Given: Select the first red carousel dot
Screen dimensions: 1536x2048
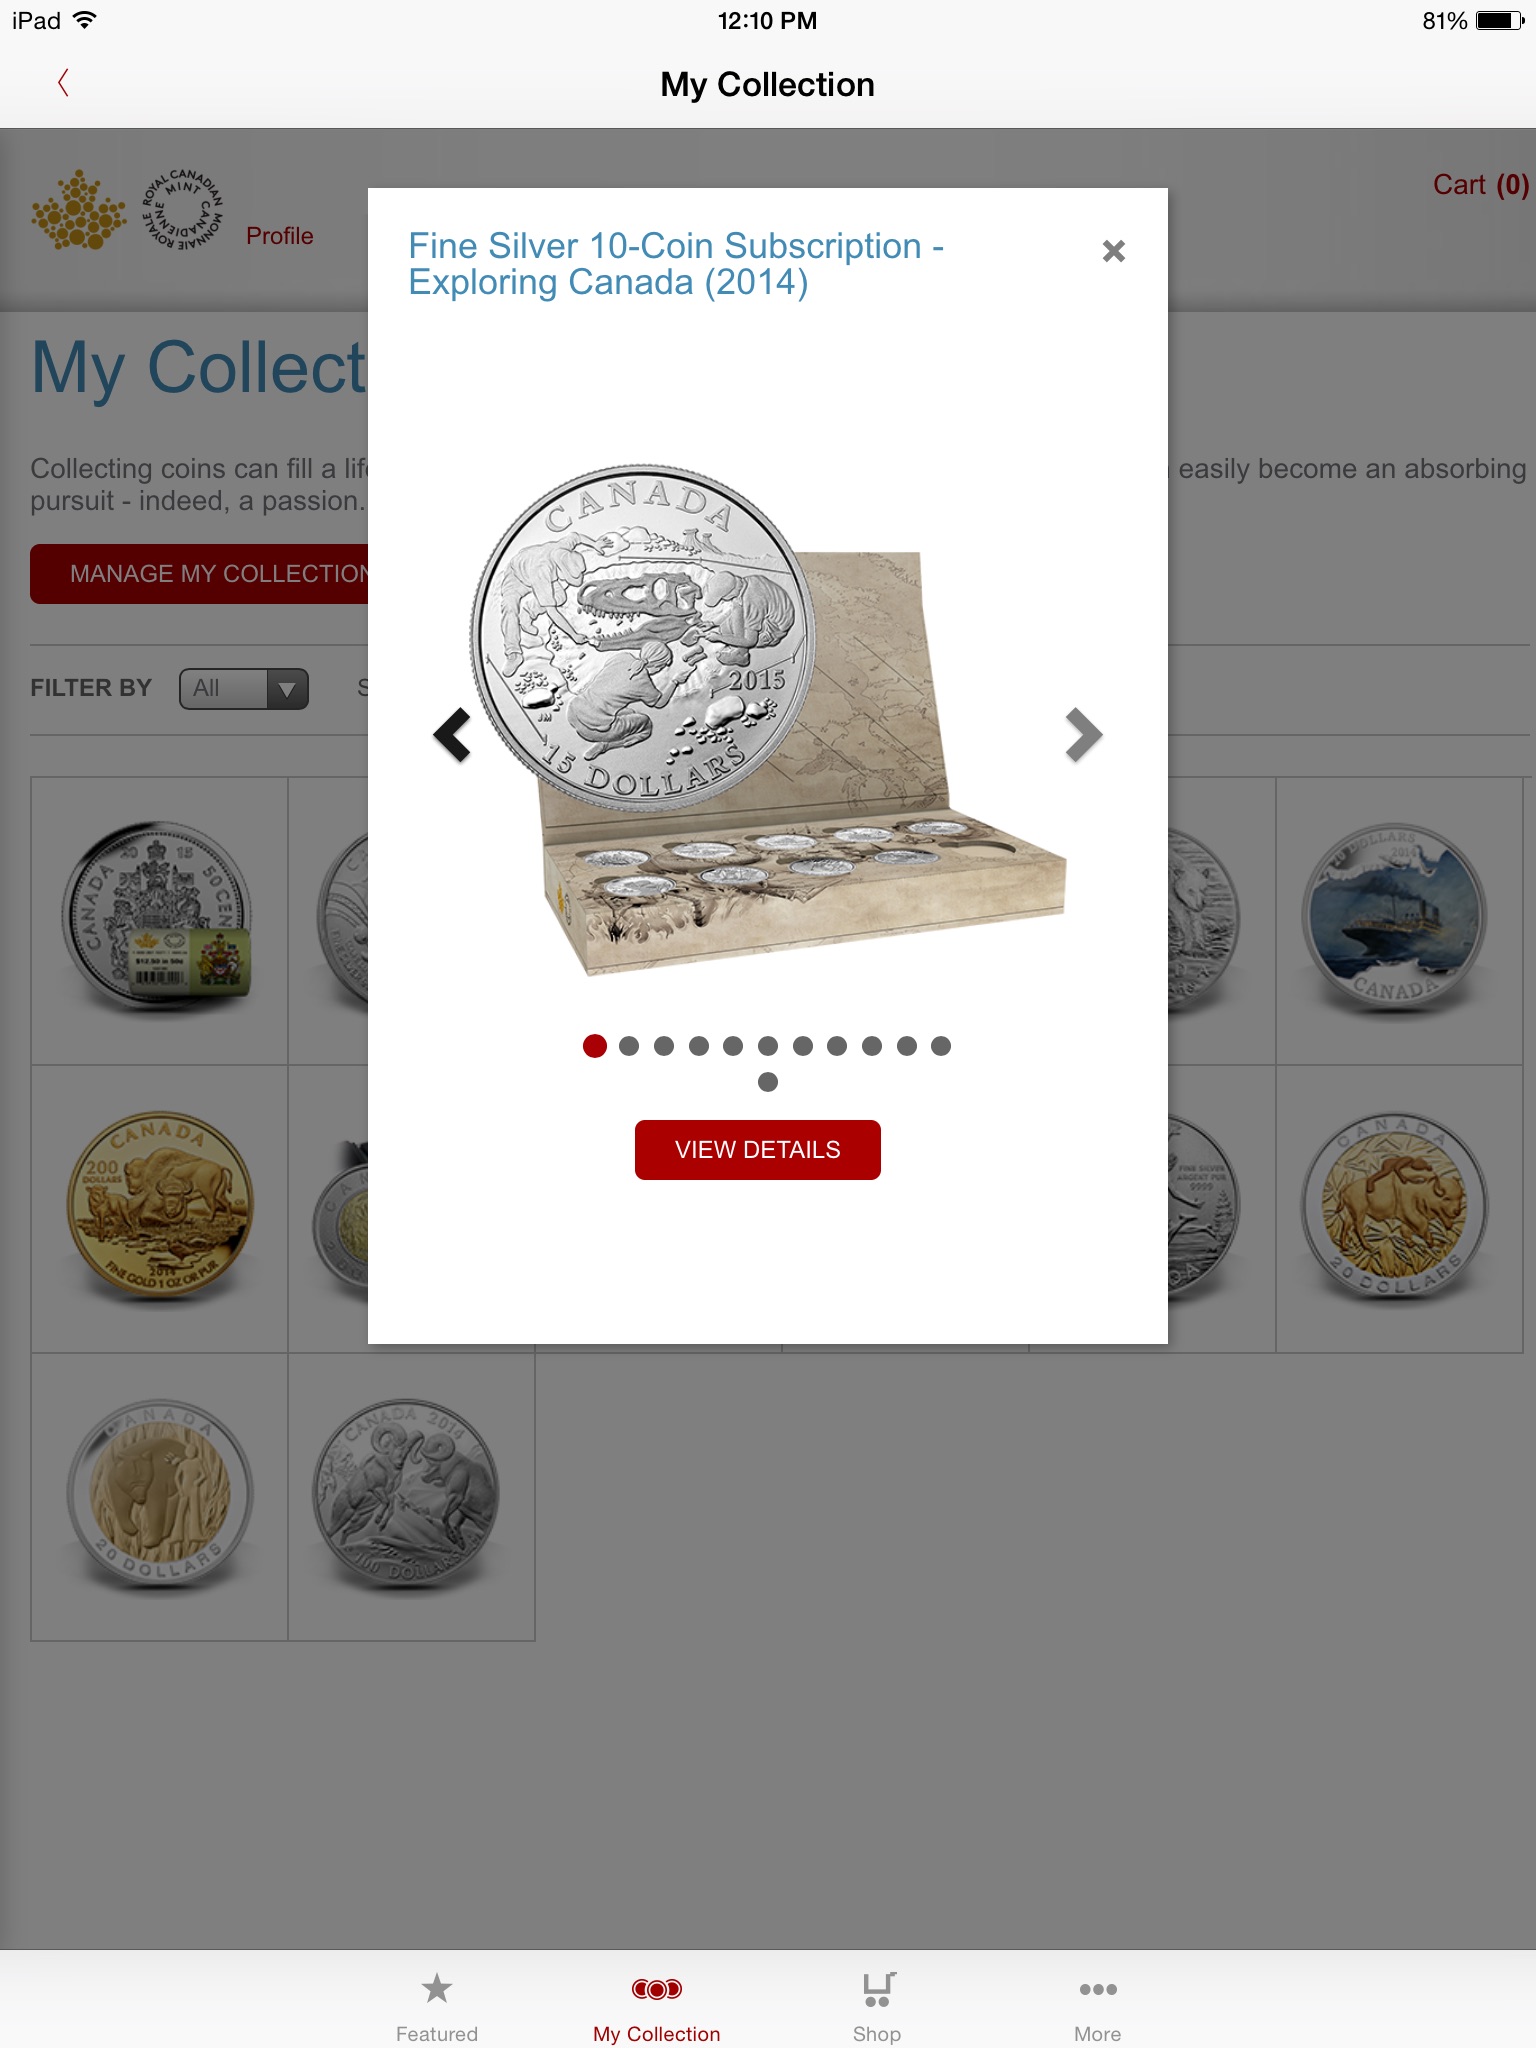Looking at the screenshot, I should pyautogui.click(x=595, y=1046).
